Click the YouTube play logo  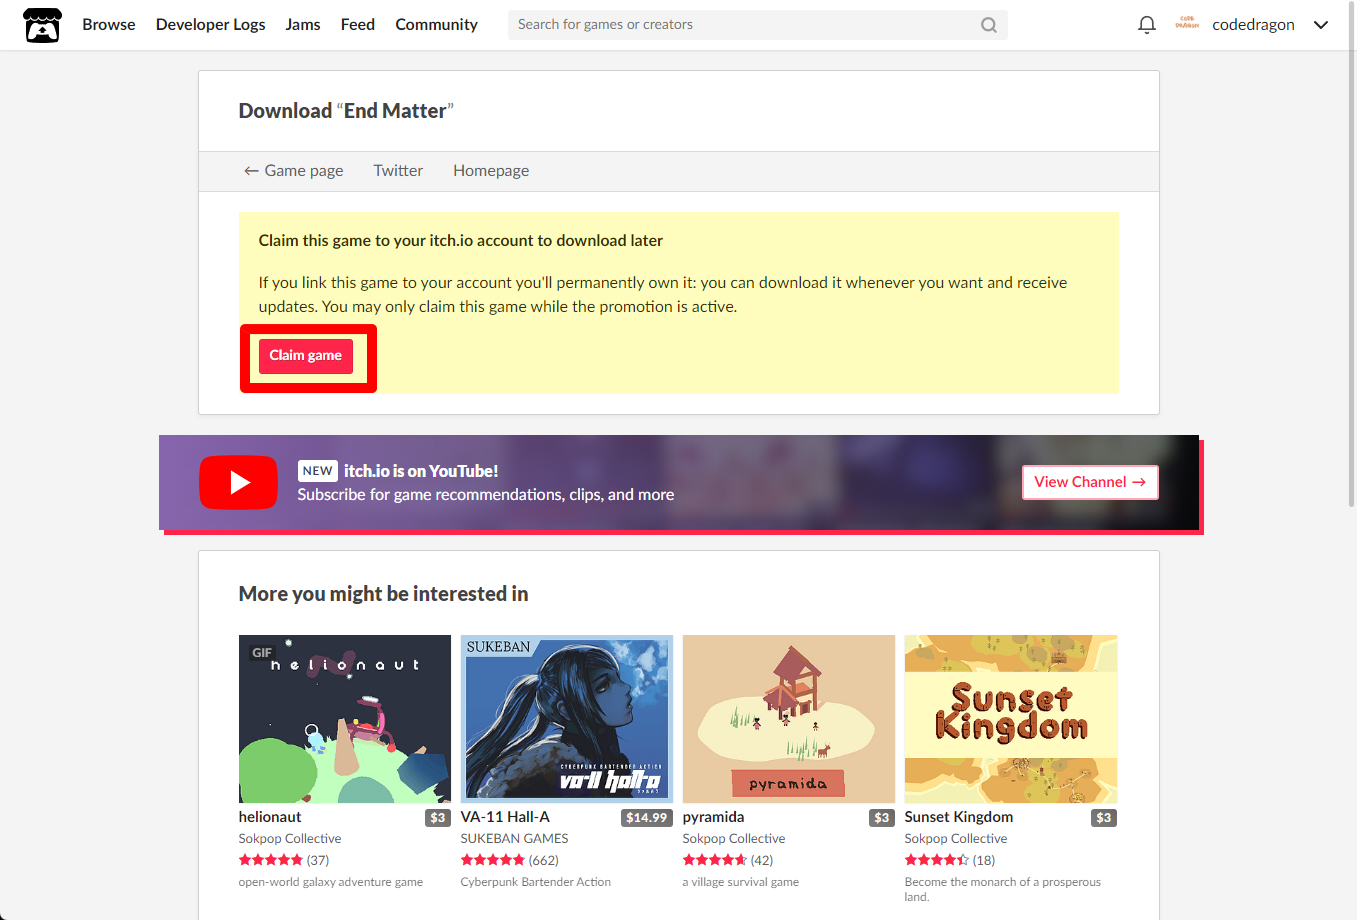coord(238,482)
